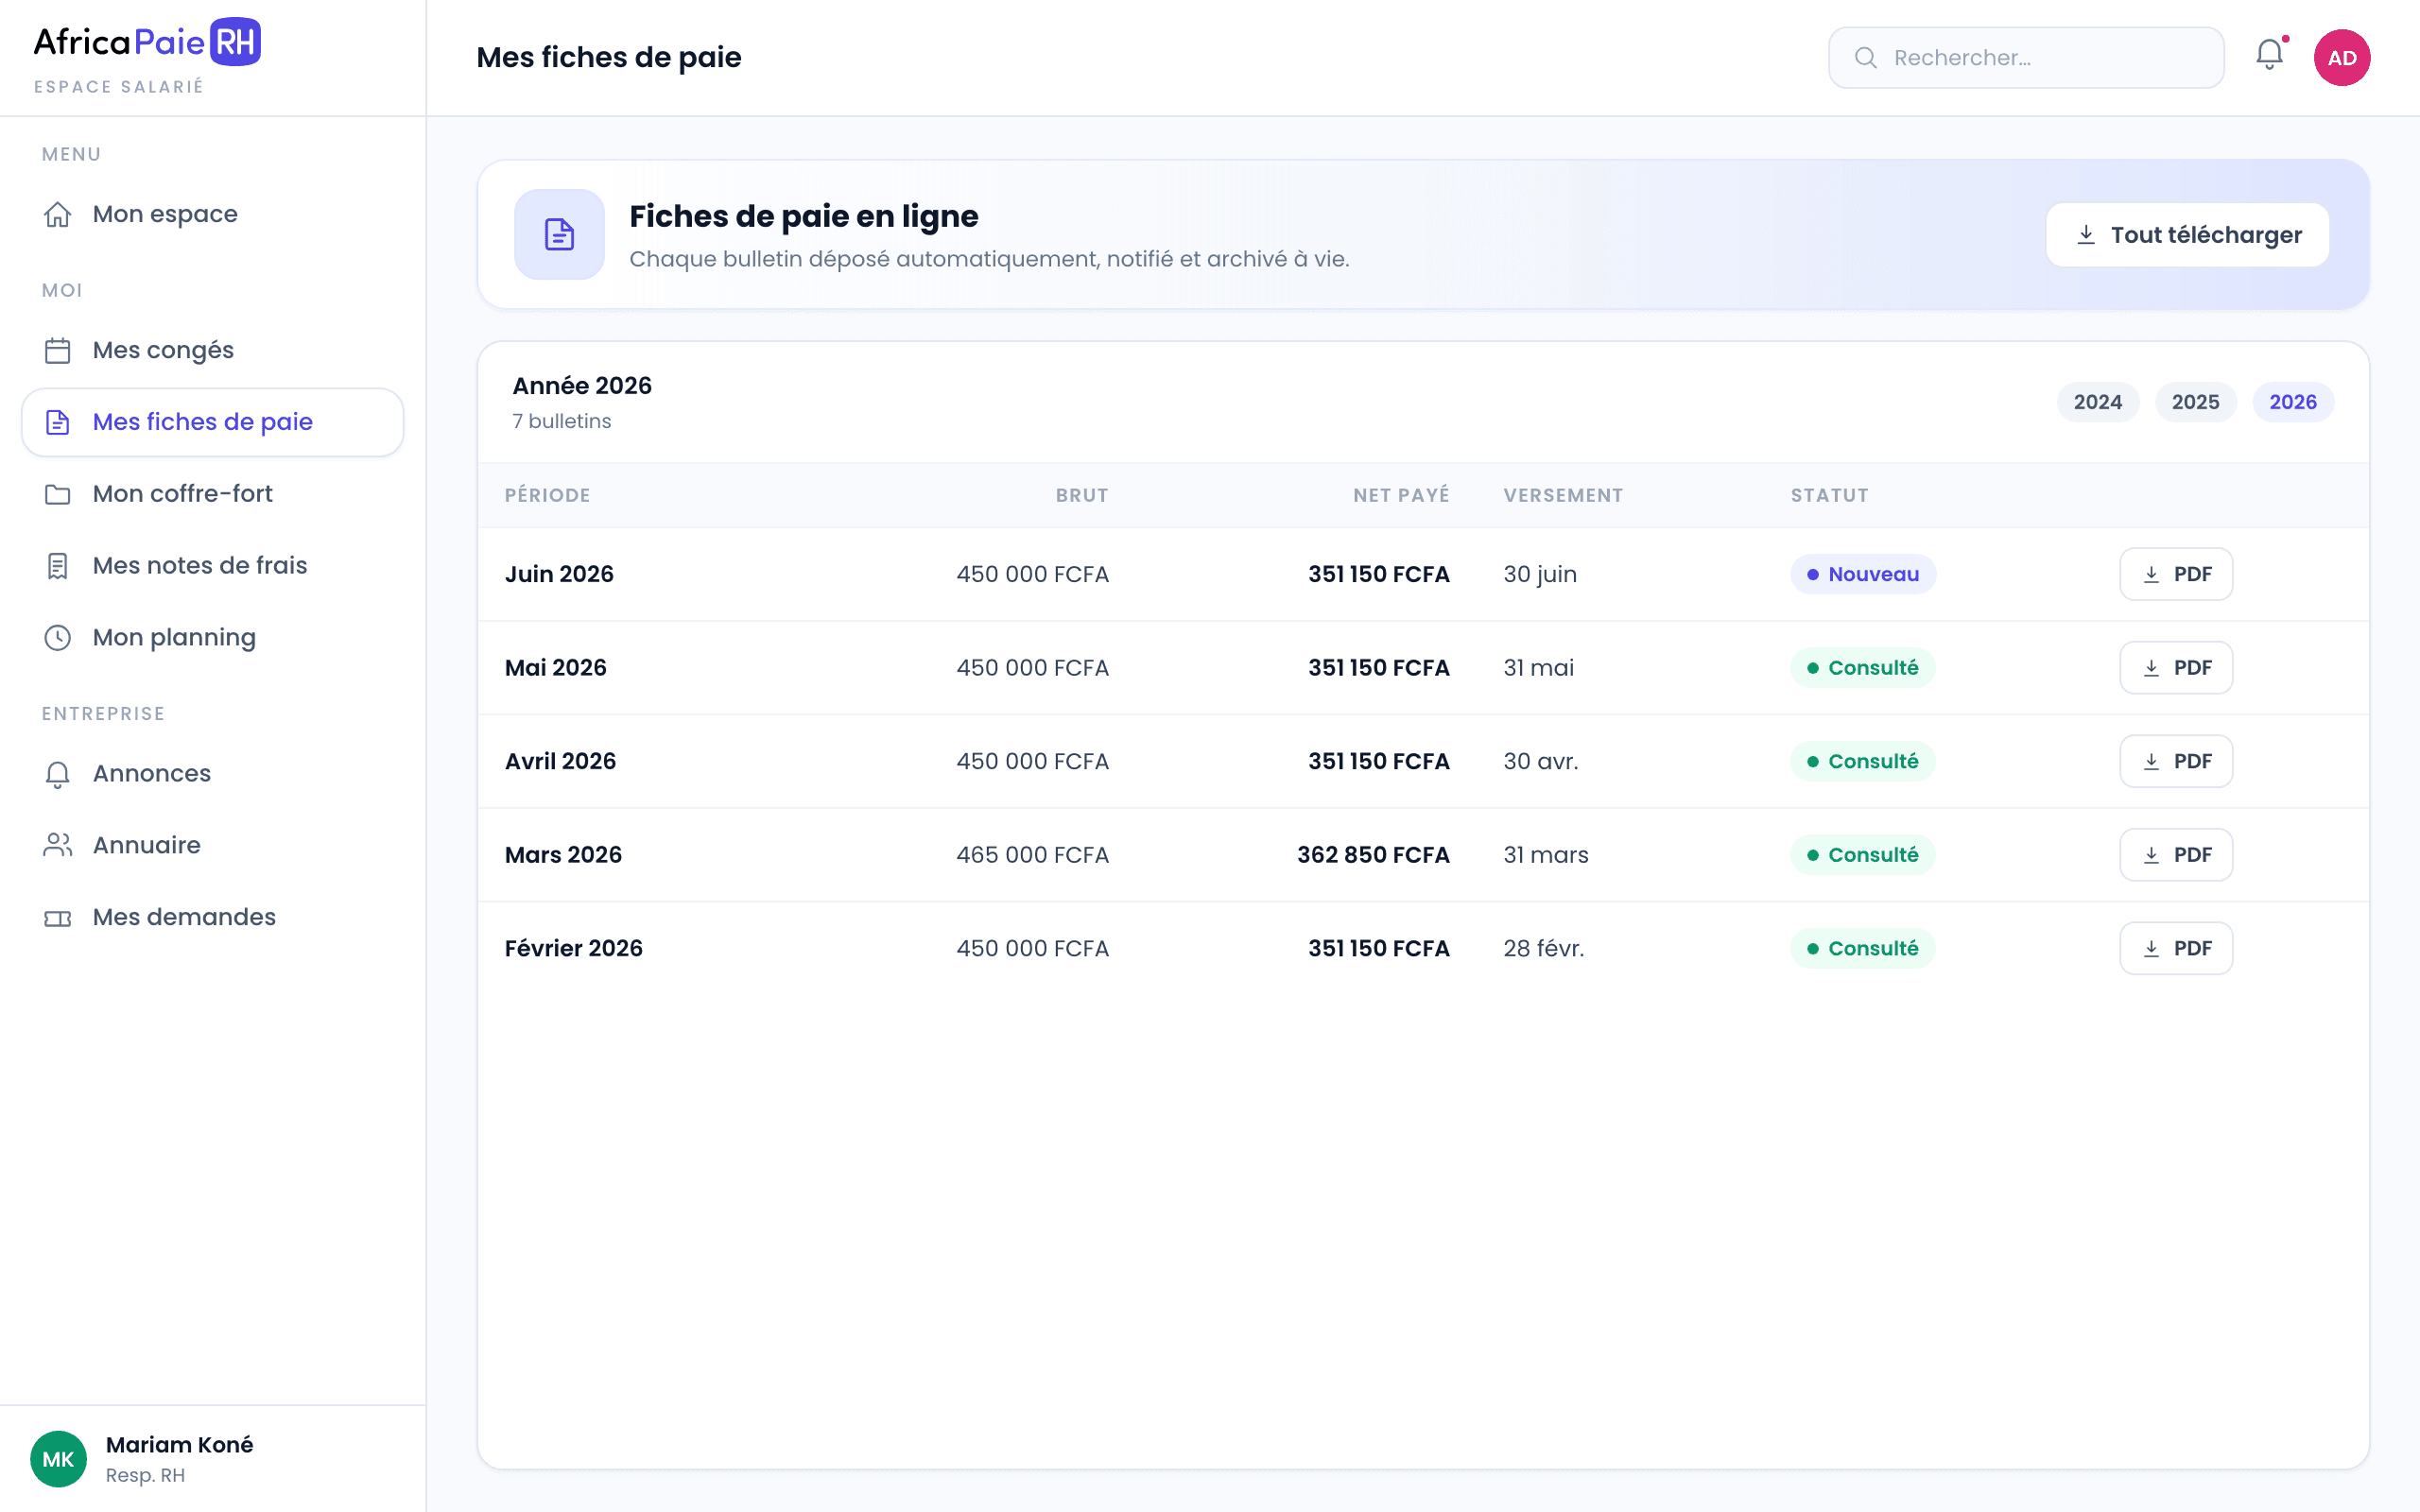
Task: Click Consulté badge for Mai 2026
Action: 1862,668
